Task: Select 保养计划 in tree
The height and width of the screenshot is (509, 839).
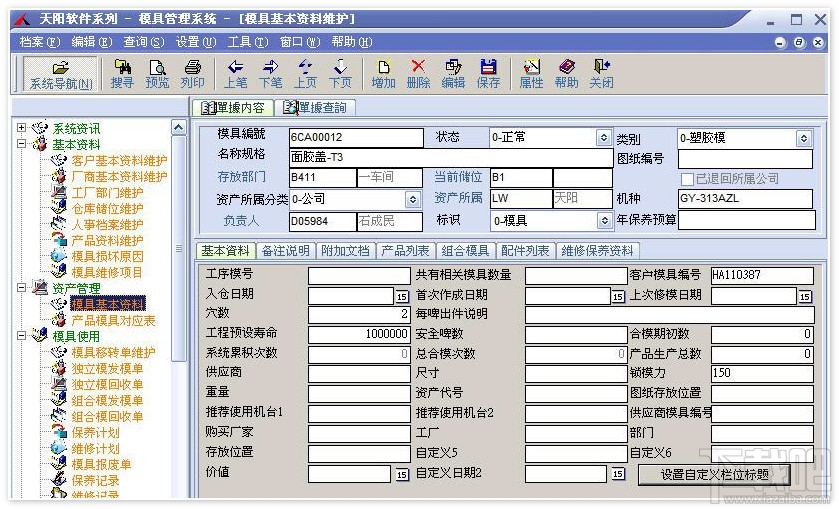Action: pyautogui.click(x=95, y=432)
